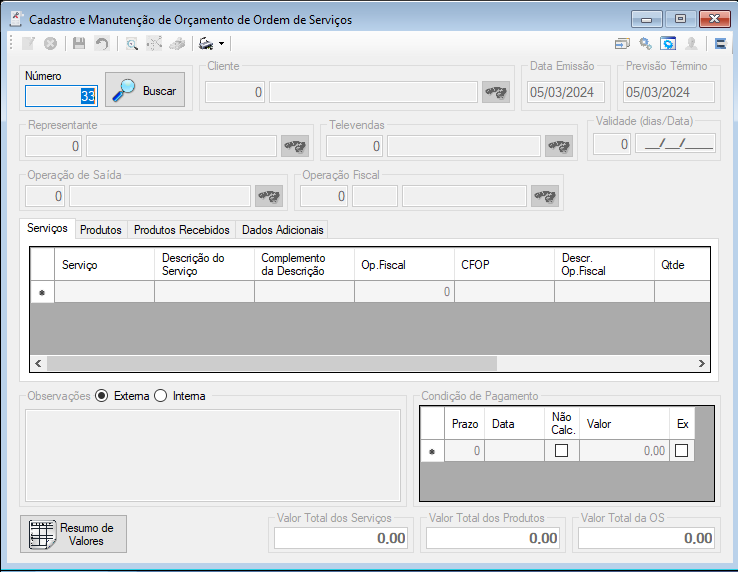Open the Televendas lookup binoculars icon
Image resolution: width=738 pixels, height=572 pixels.
tap(559, 146)
